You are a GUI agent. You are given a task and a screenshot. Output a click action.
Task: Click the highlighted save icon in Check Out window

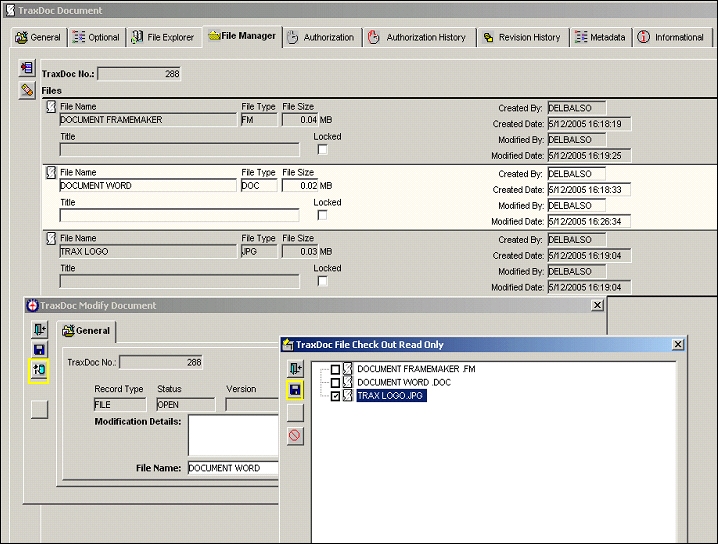295,390
